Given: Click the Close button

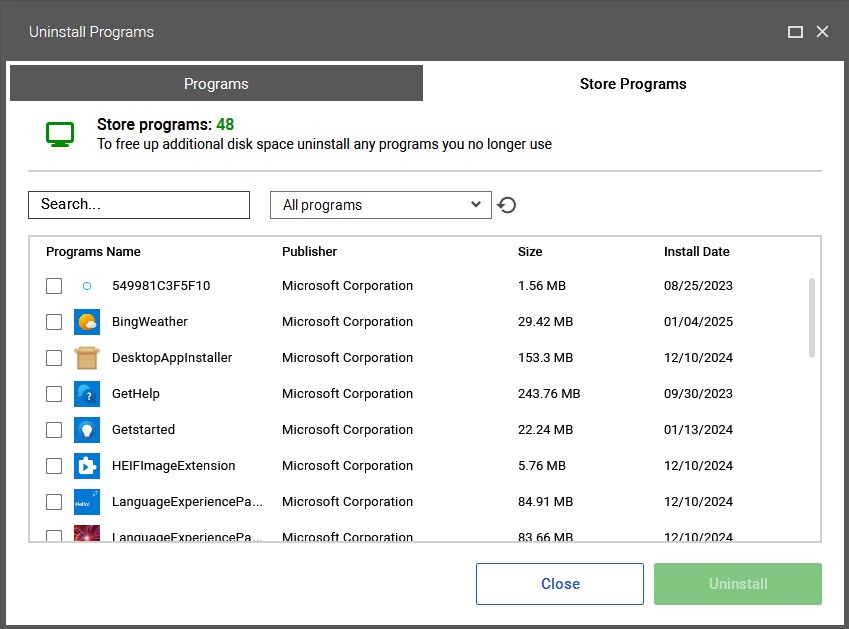Looking at the screenshot, I should pos(560,584).
